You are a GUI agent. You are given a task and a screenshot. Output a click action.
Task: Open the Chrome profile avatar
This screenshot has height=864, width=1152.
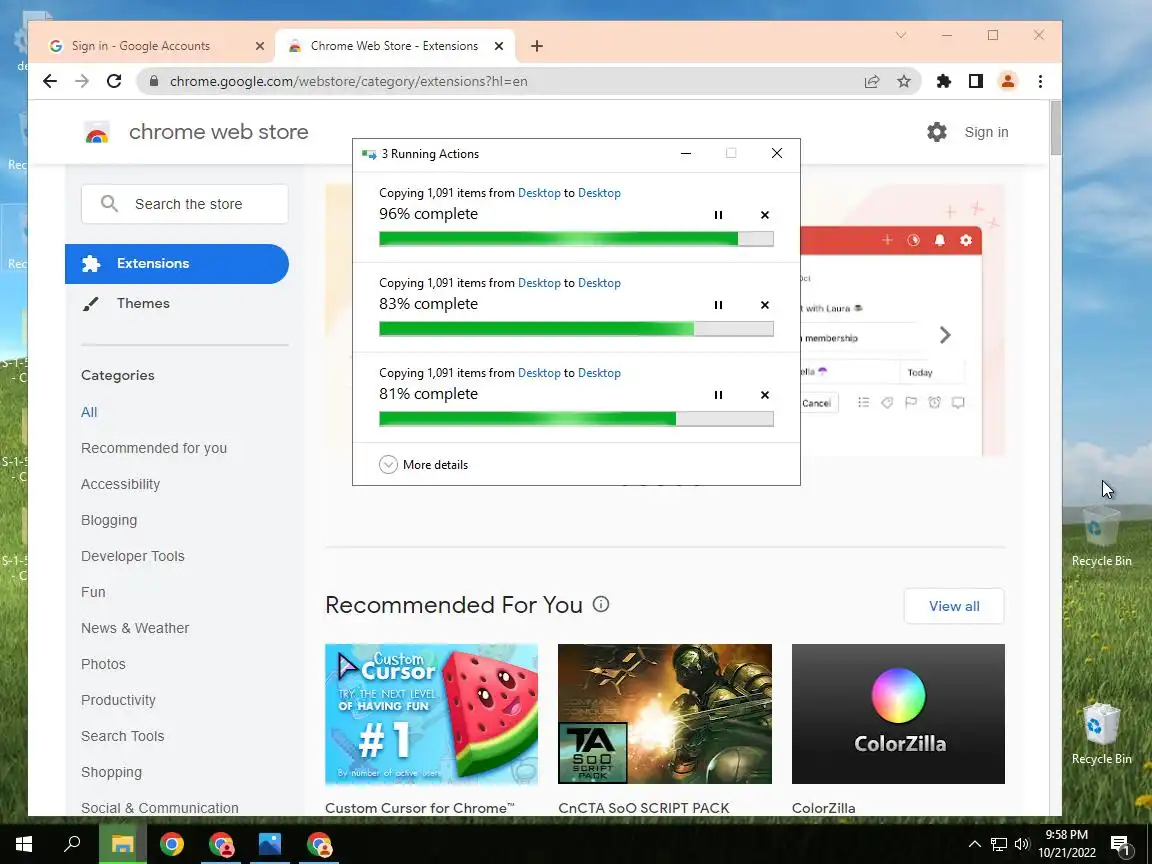[x=1008, y=81]
